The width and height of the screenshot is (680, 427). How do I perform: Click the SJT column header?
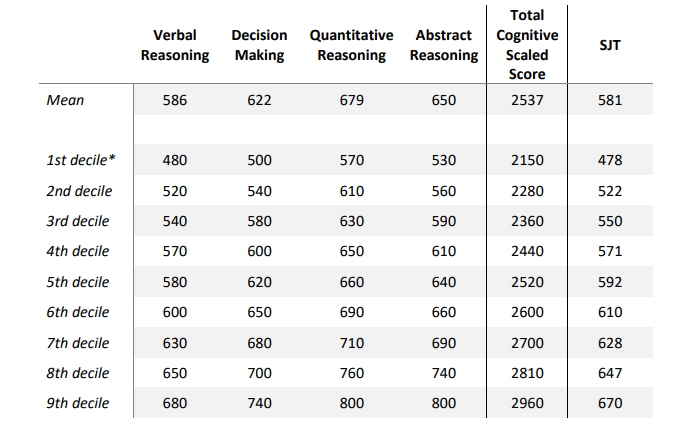[x=610, y=45]
